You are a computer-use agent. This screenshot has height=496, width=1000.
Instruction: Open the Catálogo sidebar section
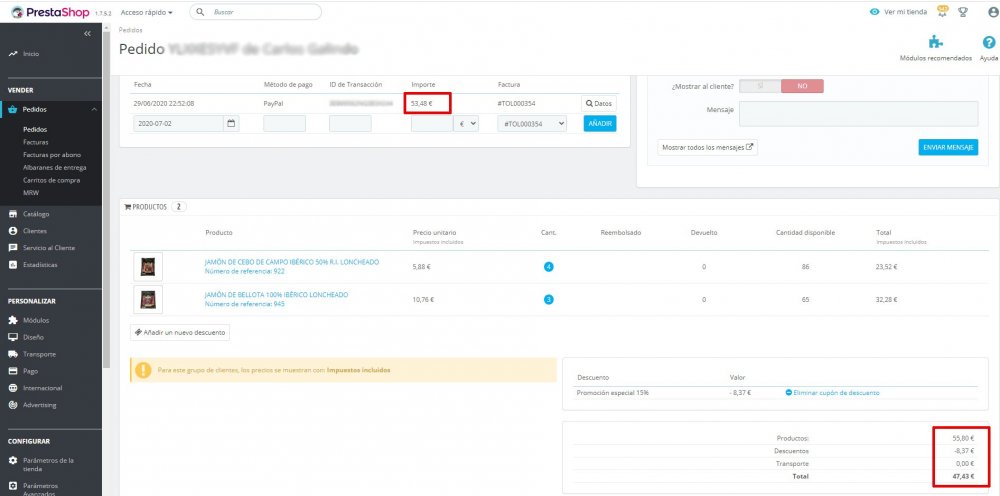coord(36,214)
